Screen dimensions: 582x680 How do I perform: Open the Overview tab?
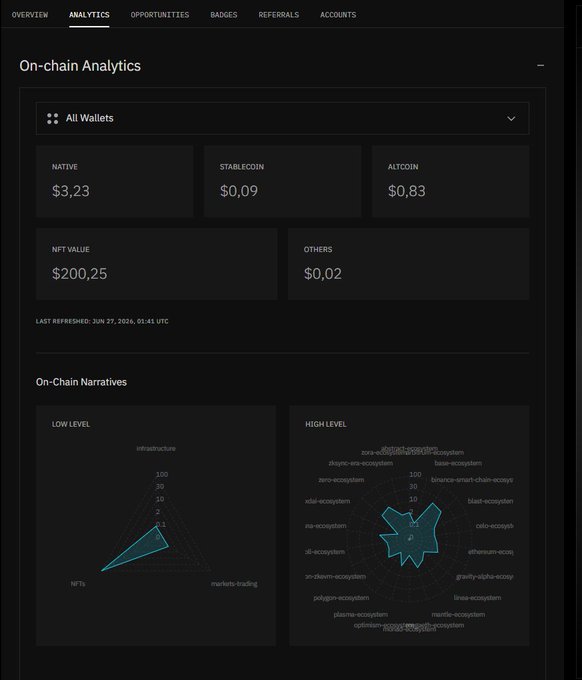tap(30, 15)
